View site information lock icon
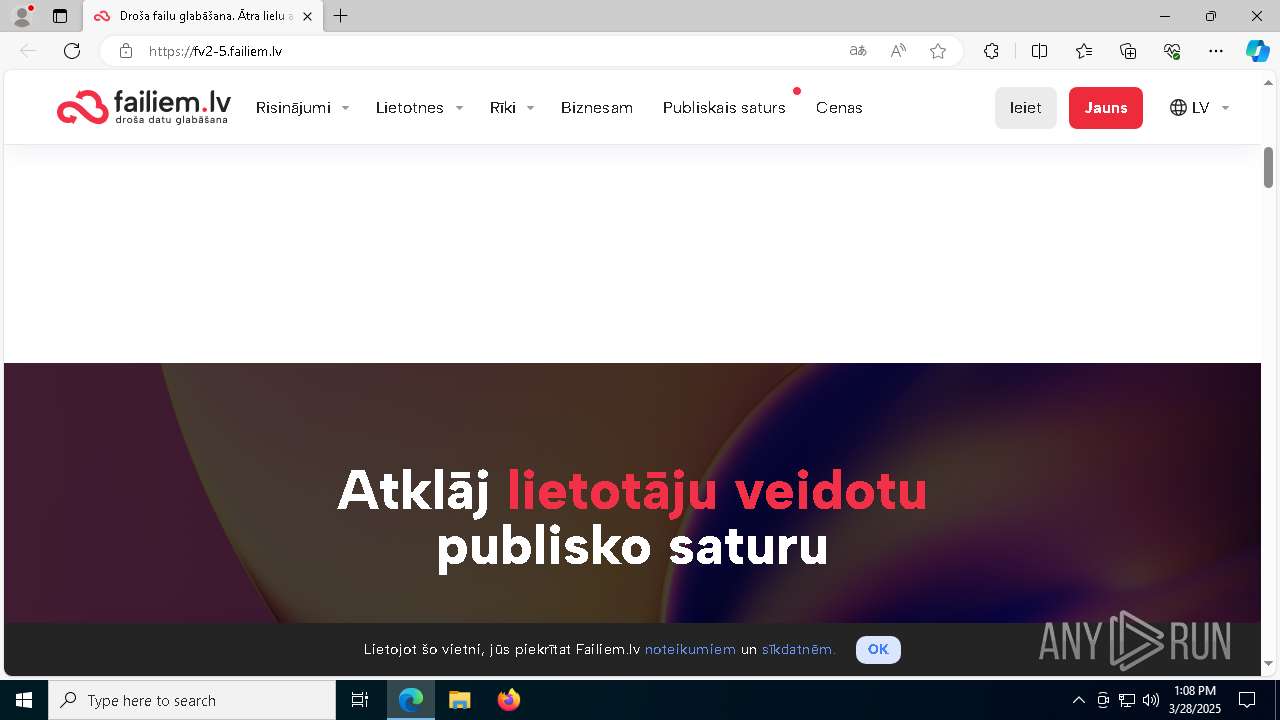This screenshot has height=720, width=1280. coord(125,51)
